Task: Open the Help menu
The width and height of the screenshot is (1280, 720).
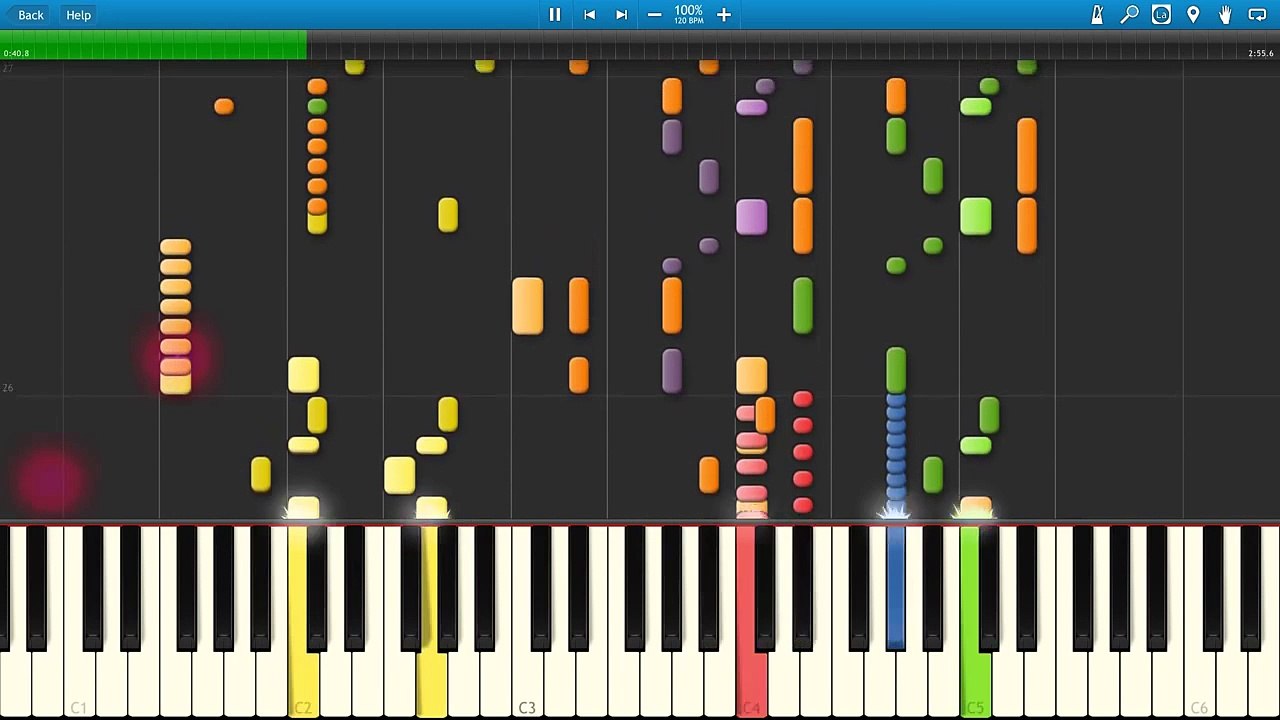Action: [x=79, y=15]
